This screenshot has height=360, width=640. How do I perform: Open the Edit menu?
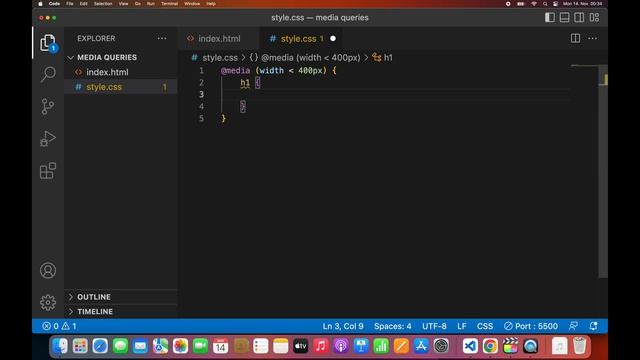(x=84, y=4)
